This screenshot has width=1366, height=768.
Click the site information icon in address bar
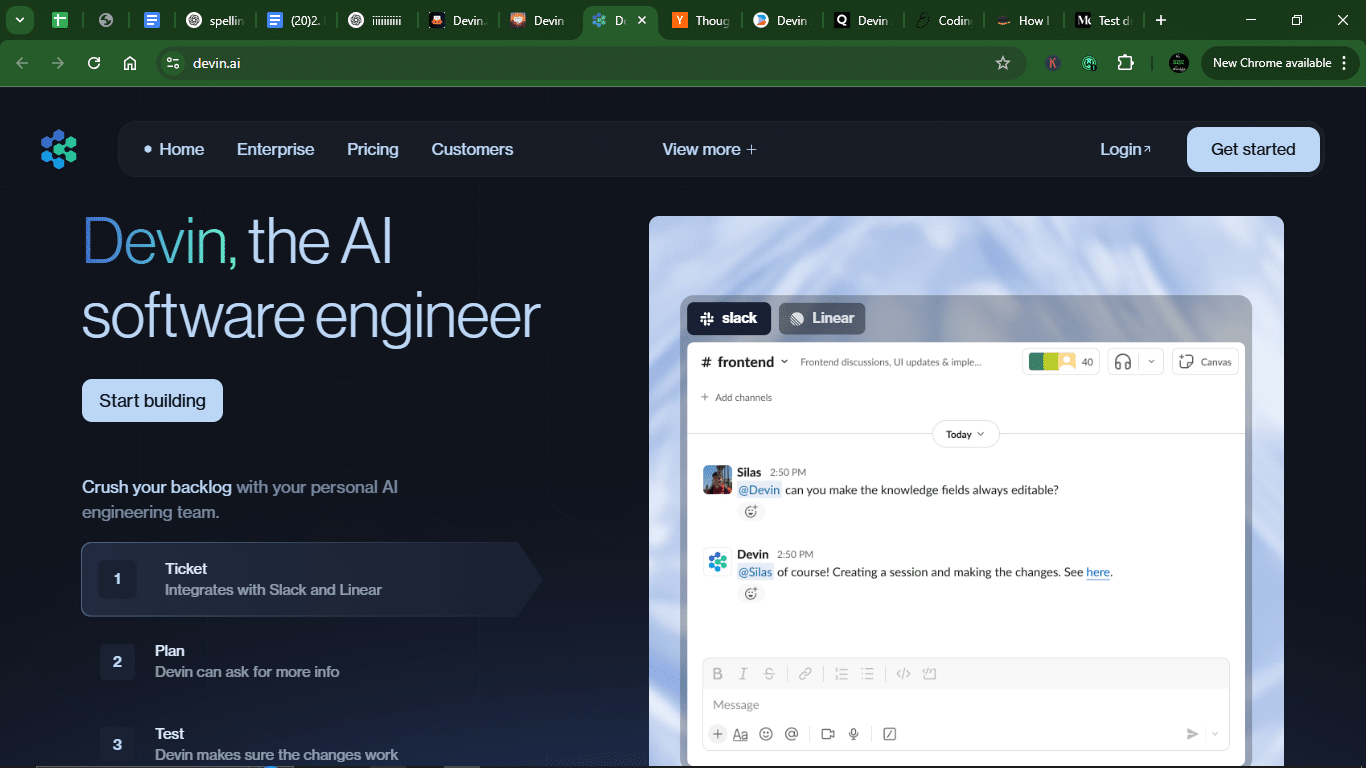173,63
